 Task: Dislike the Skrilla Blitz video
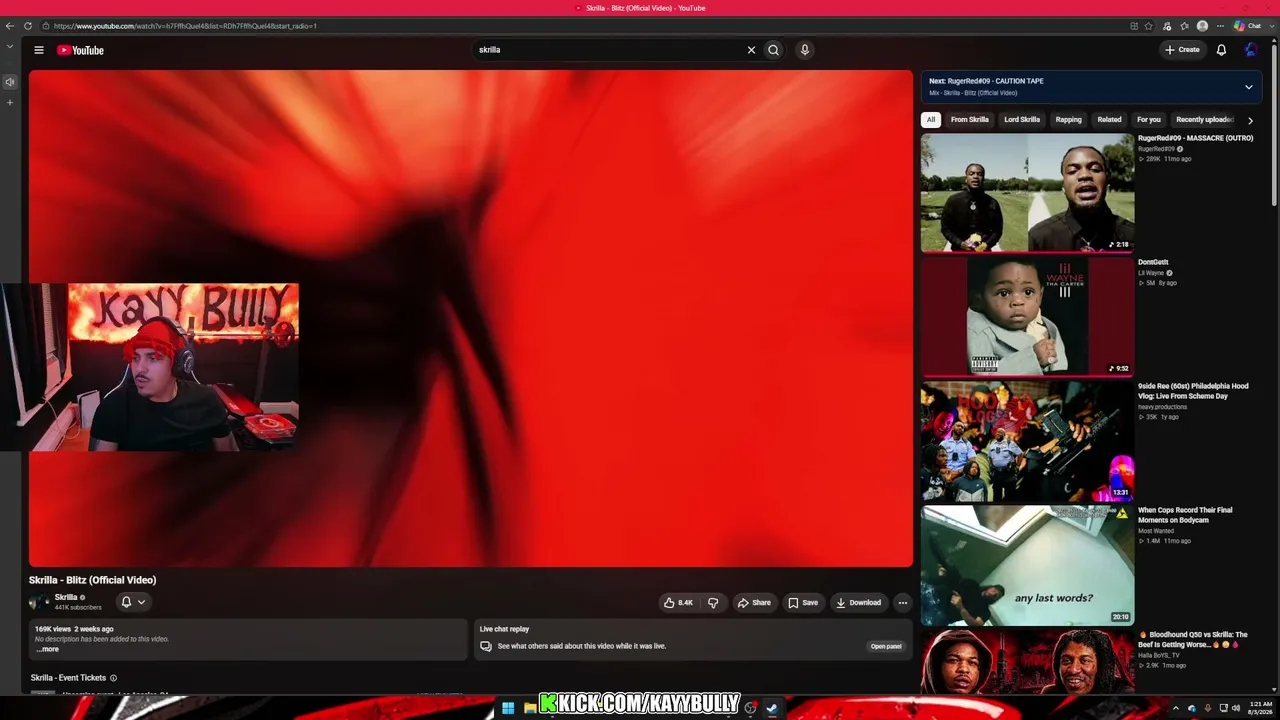coord(713,603)
